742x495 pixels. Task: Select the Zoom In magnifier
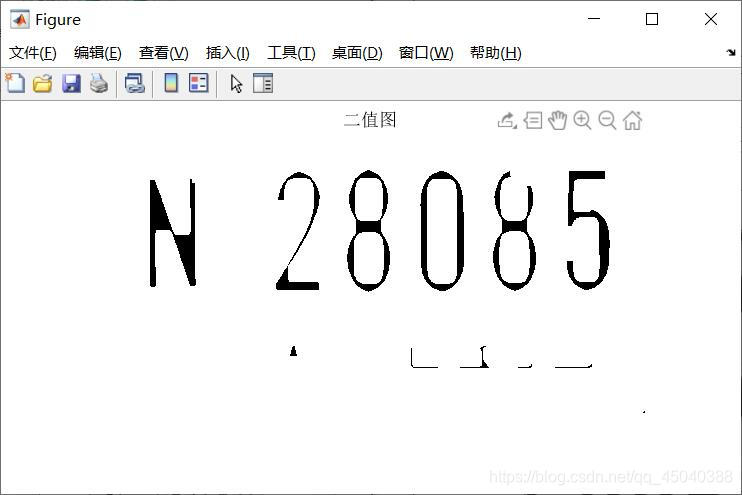[x=582, y=120]
